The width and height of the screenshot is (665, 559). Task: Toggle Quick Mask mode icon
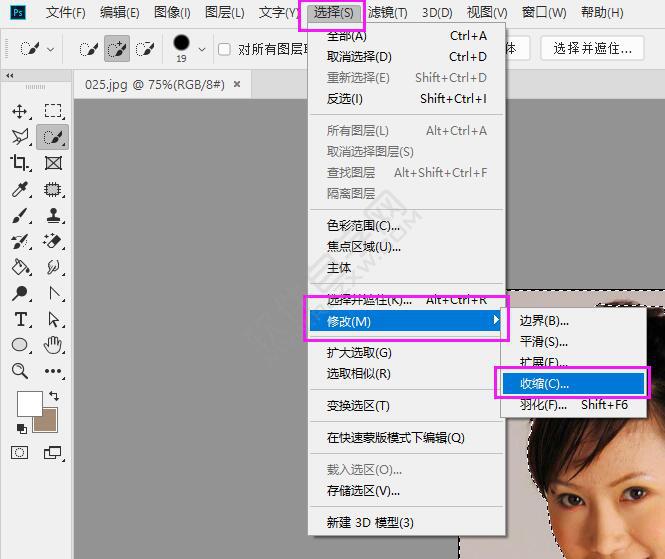coord(20,453)
